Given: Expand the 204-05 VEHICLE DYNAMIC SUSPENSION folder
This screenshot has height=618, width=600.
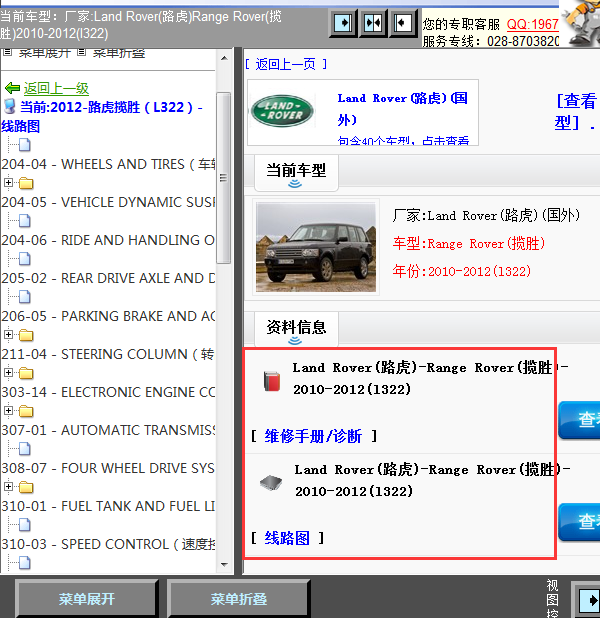Looking at the screenshot, I should pyautogui.click(x=8, y=182).
